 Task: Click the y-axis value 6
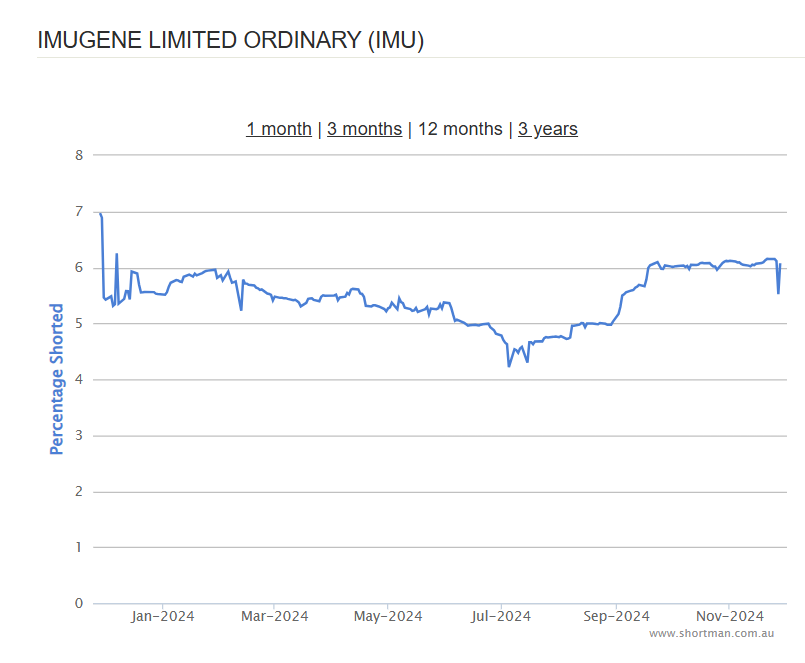(79, 268)
